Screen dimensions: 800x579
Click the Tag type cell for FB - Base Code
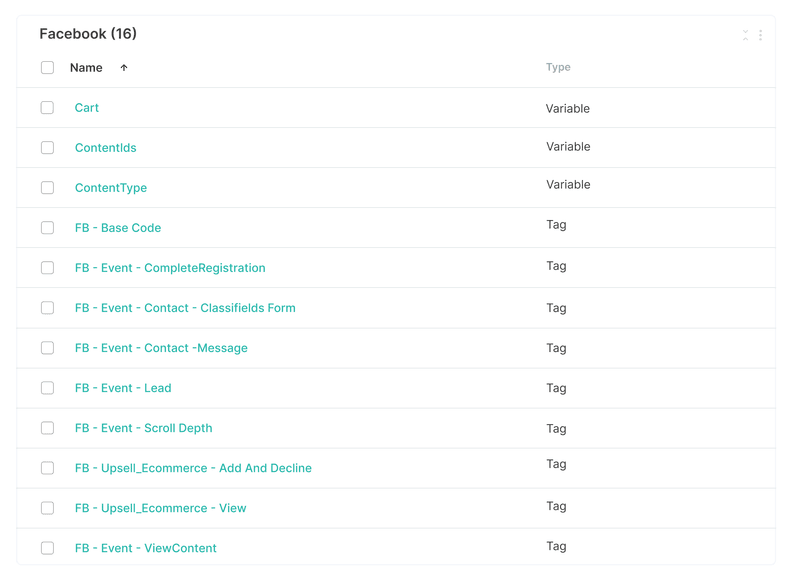[557, 225]
